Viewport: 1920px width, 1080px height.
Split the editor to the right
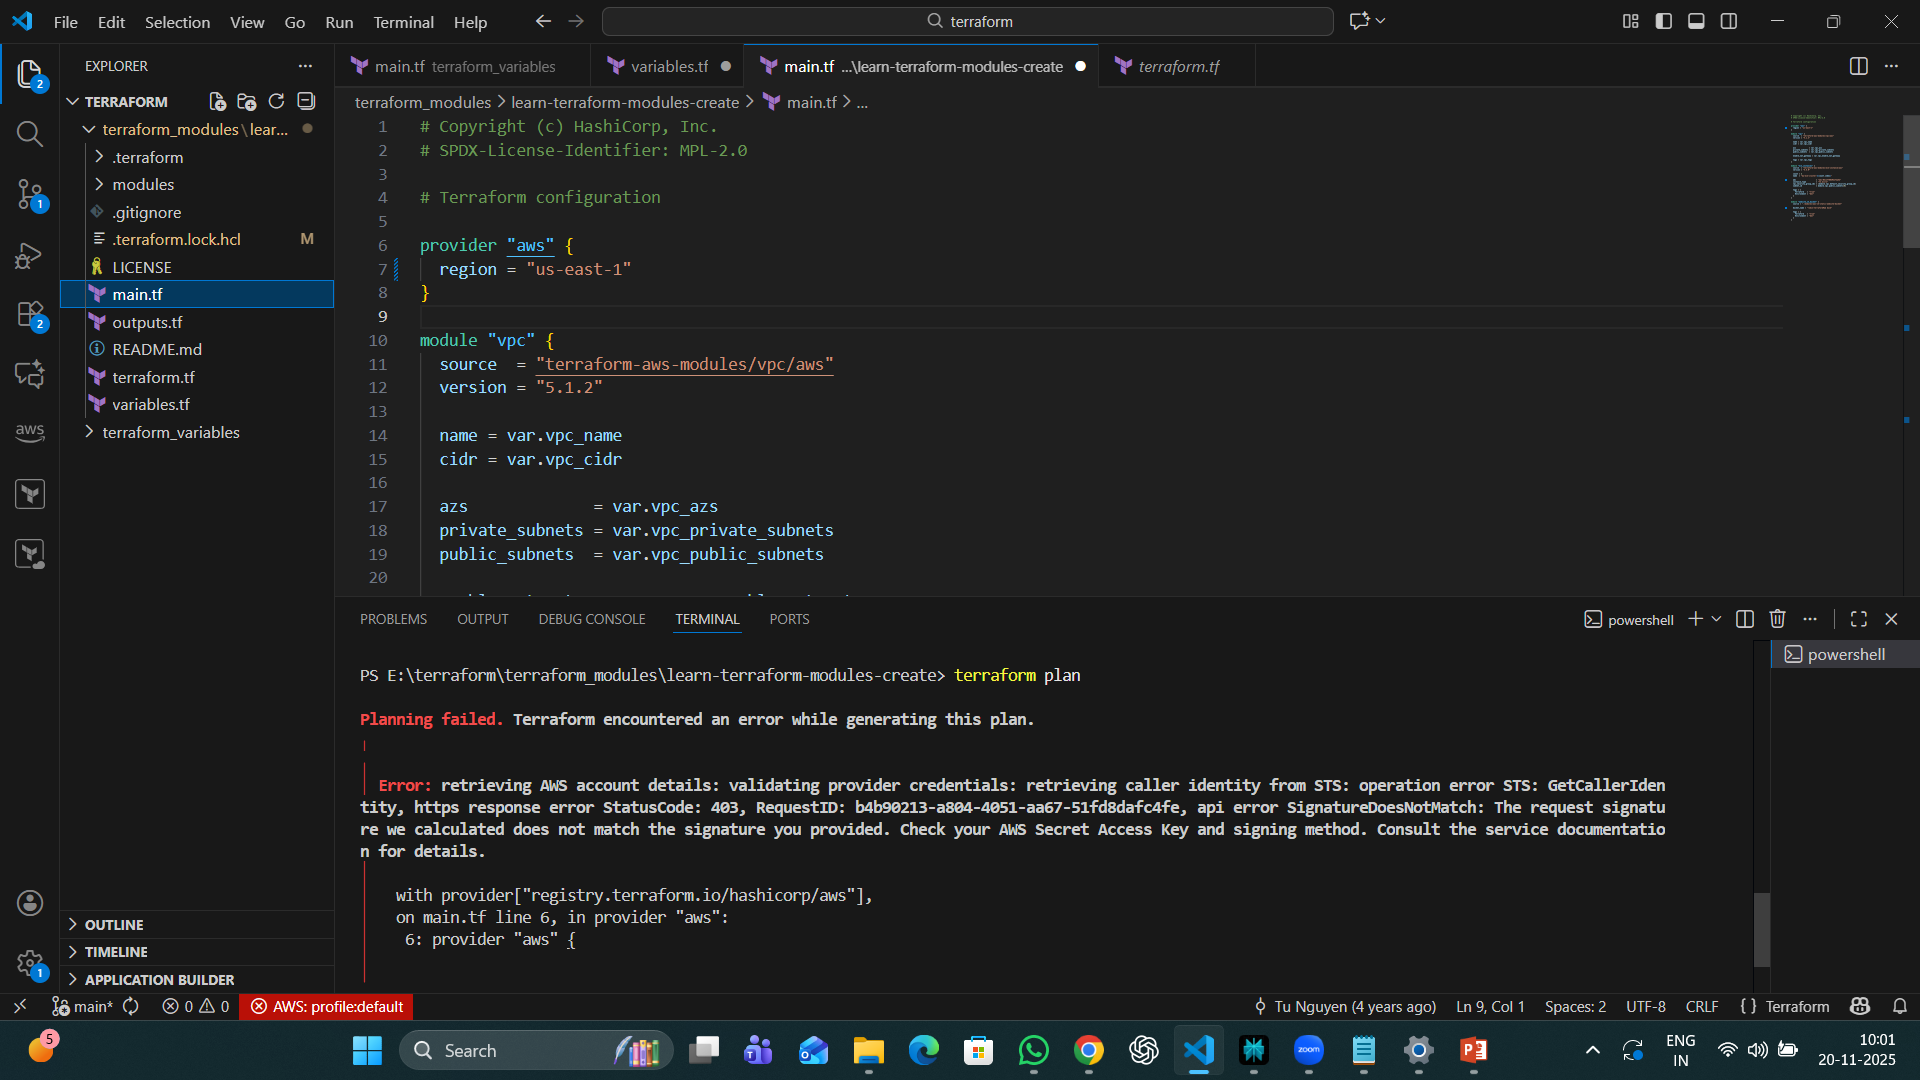[1858, 66]
